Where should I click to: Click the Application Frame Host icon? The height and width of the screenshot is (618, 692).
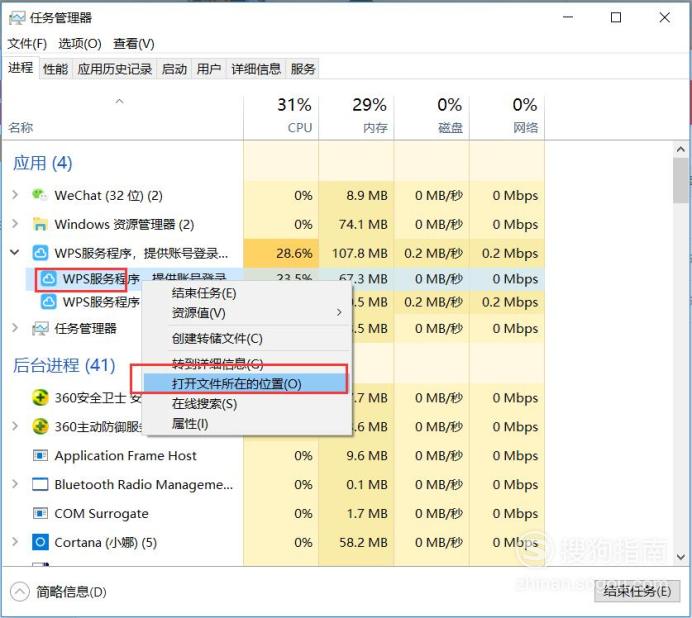pos(40,455)
